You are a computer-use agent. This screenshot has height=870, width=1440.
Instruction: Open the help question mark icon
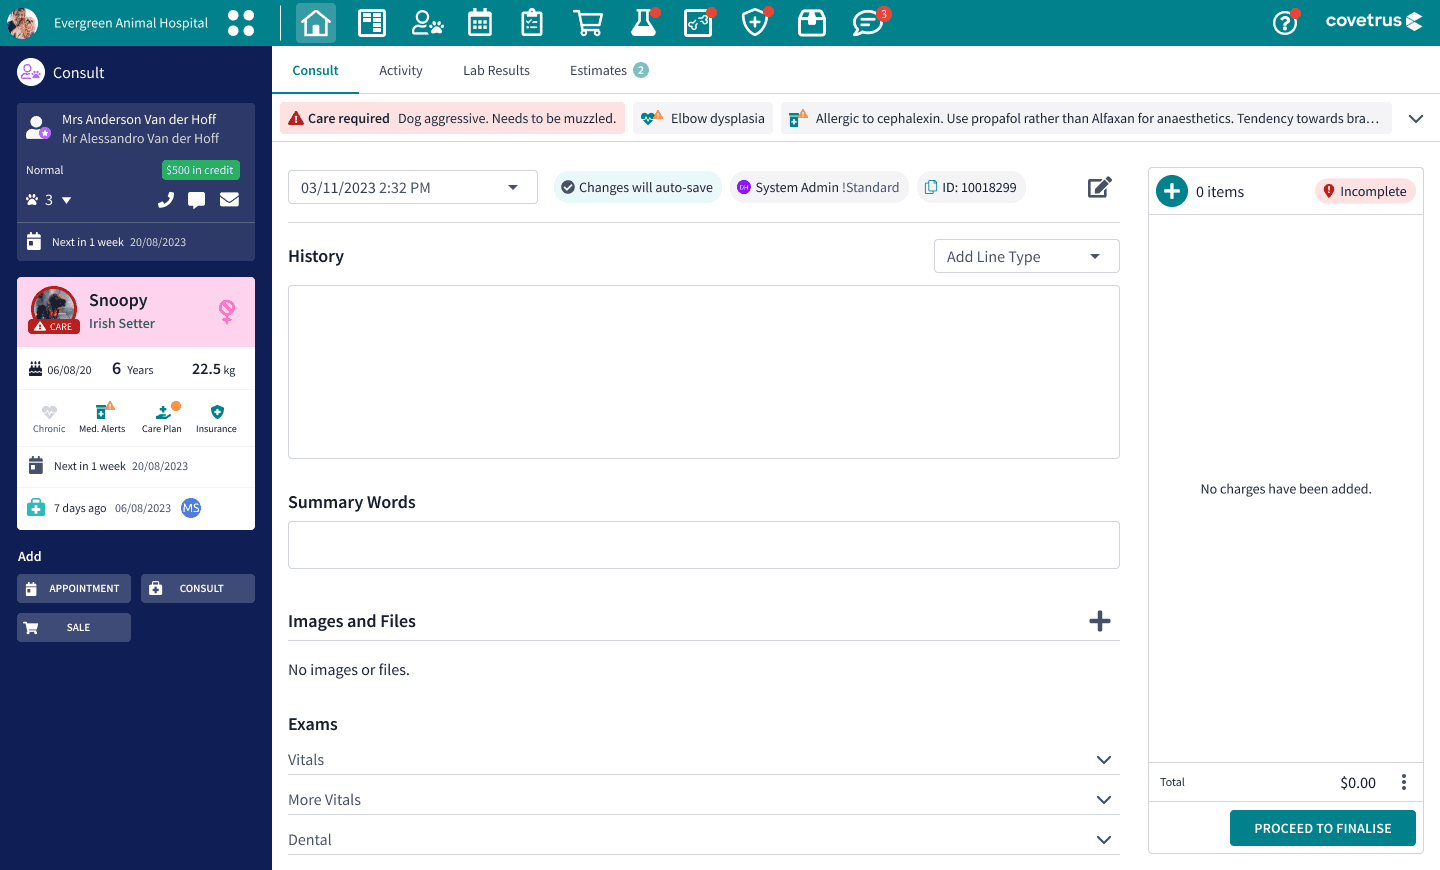coord(1285,22)
